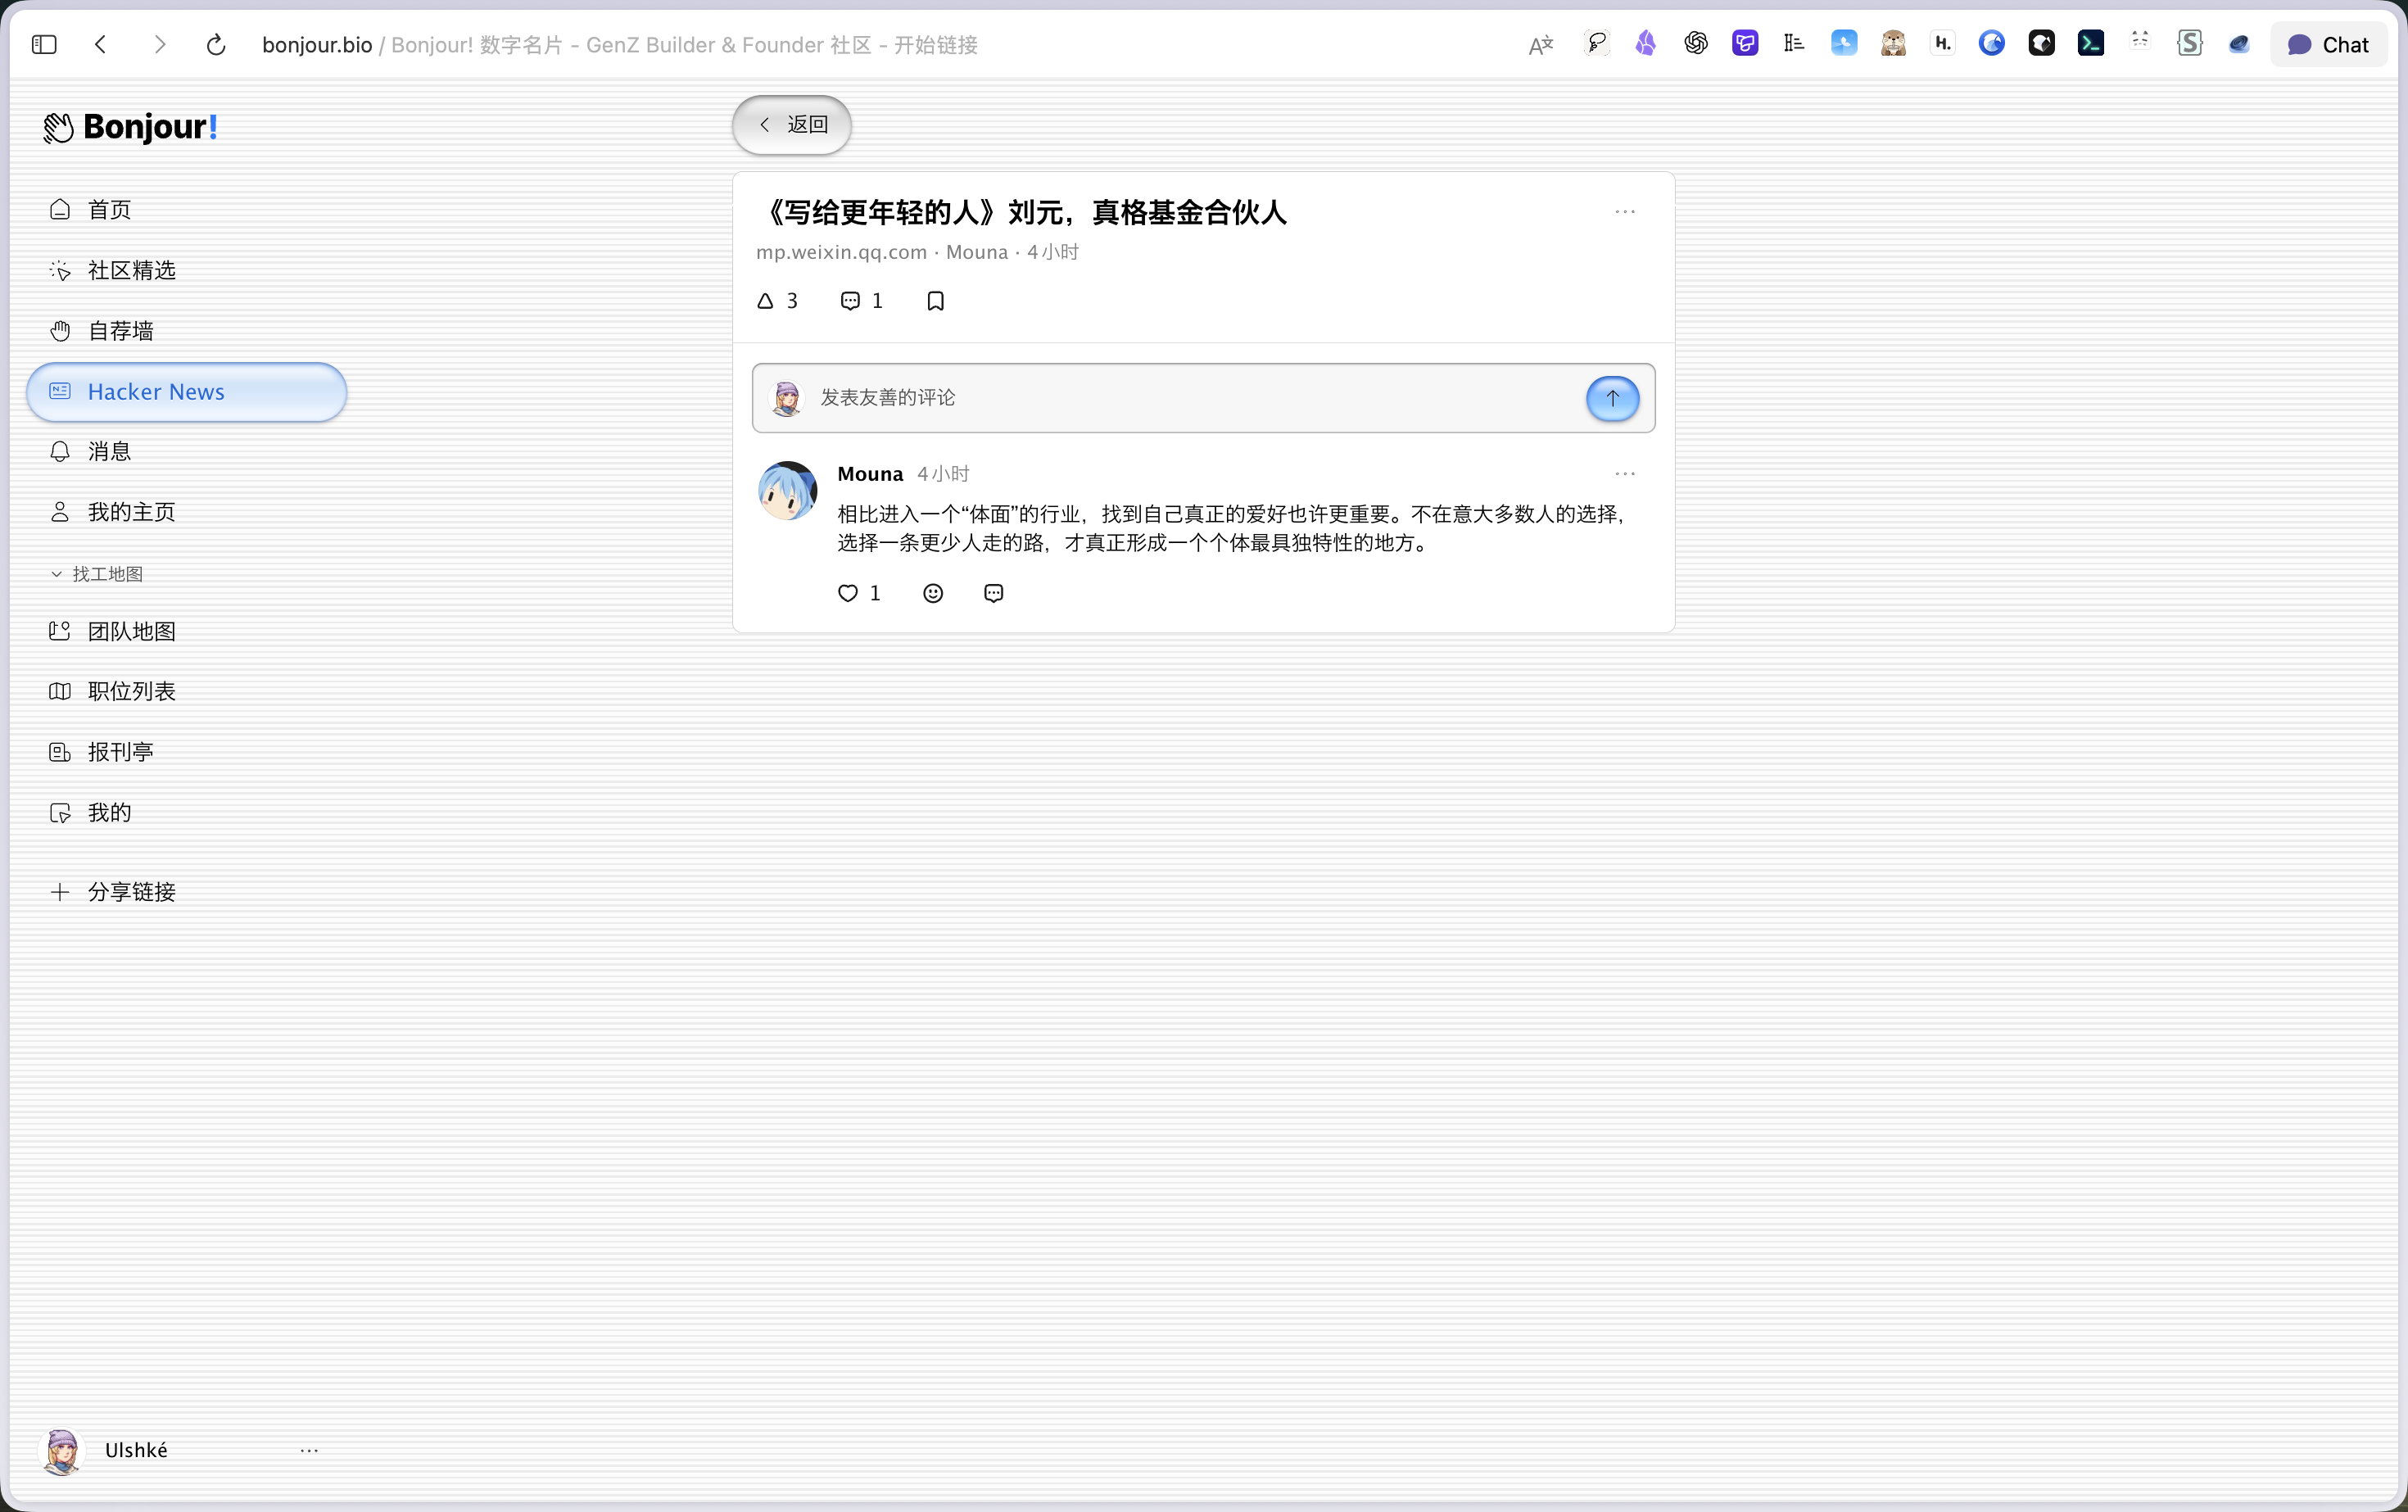Collapse the 找工地图 section
The width and height of the screenshot is (2408, 1512).
pos(97,574)
